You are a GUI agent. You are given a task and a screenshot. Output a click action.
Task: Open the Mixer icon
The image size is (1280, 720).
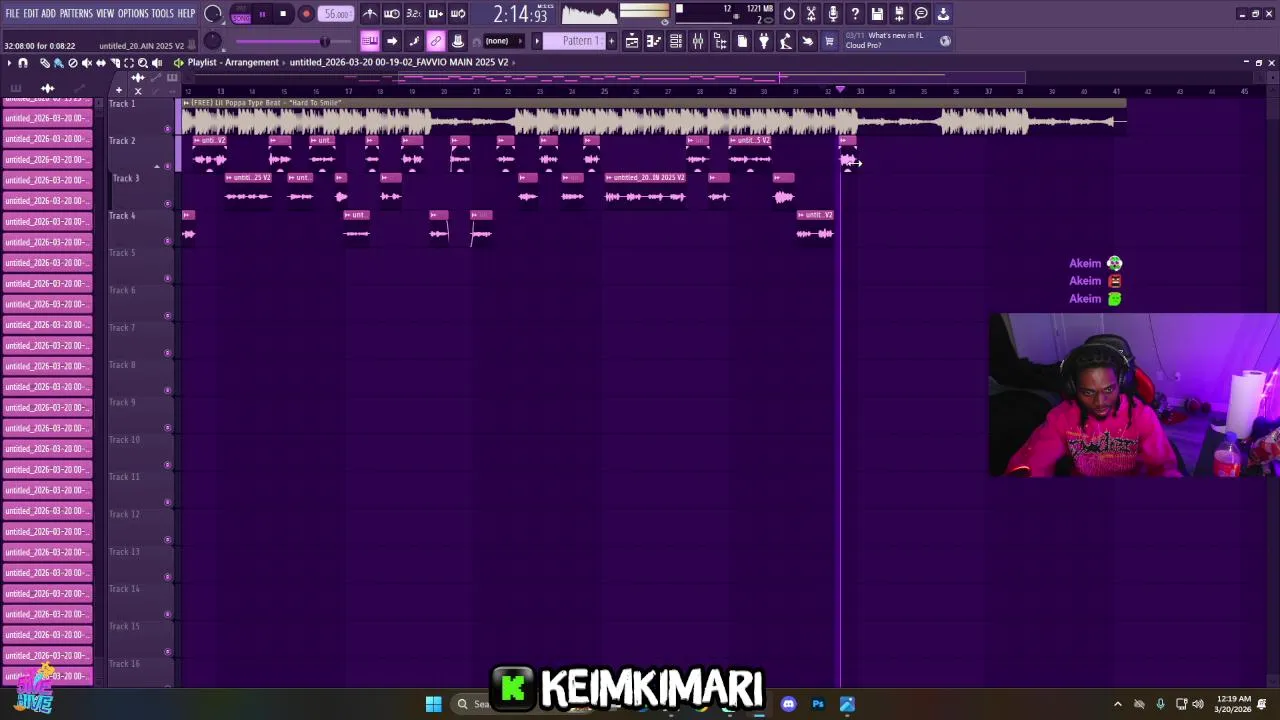point(698,41)
